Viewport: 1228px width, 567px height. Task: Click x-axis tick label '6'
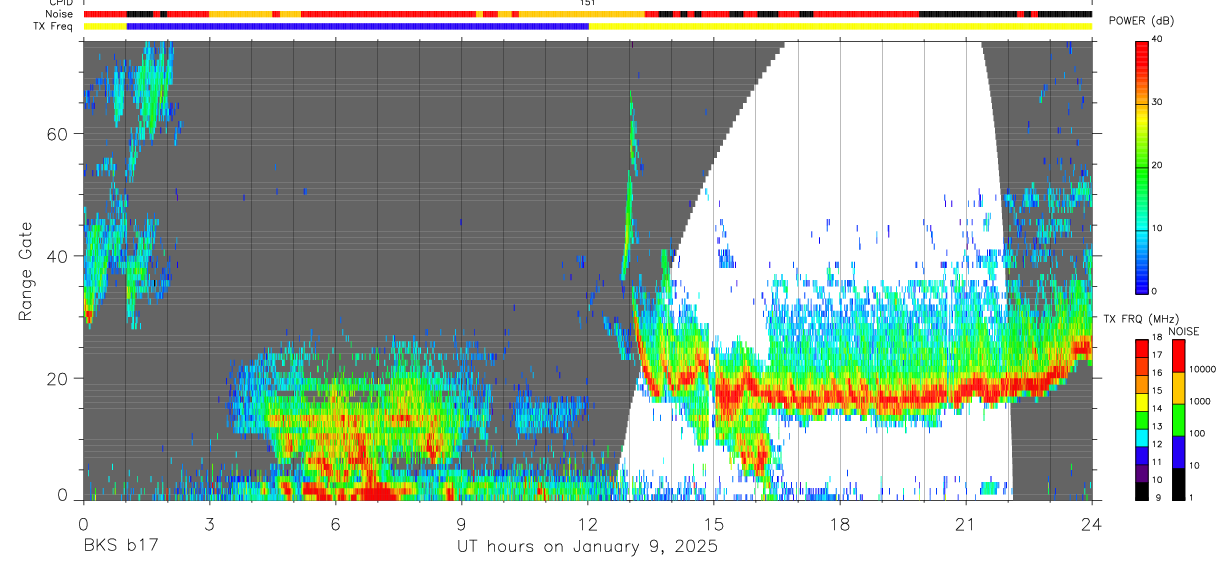click(335, 523)
